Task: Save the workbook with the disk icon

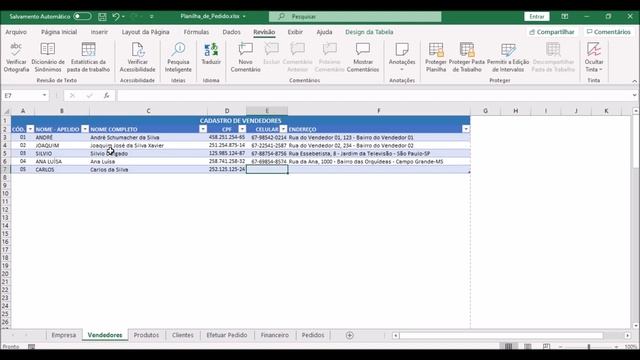Action: [x=102, y=16]
